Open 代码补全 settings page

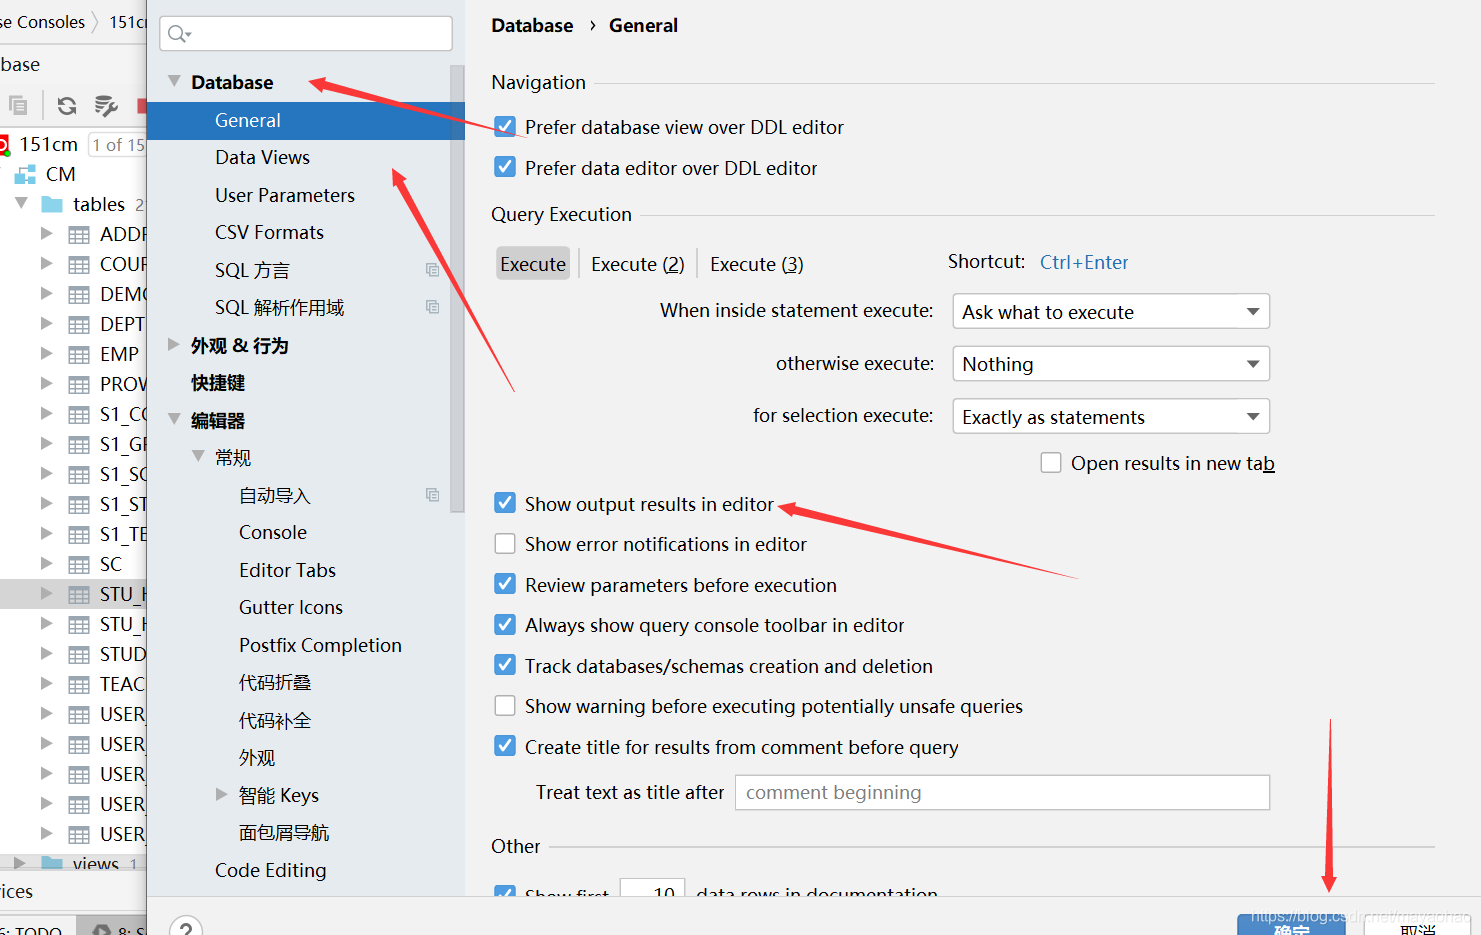tap(275, 720)
